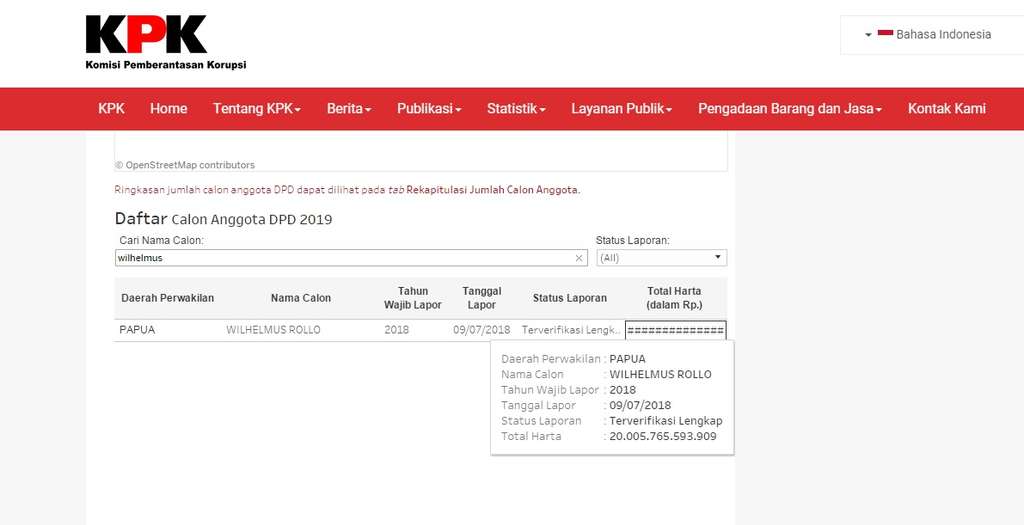
Task: Expand the Berita menu
Action: click(349, 109)
